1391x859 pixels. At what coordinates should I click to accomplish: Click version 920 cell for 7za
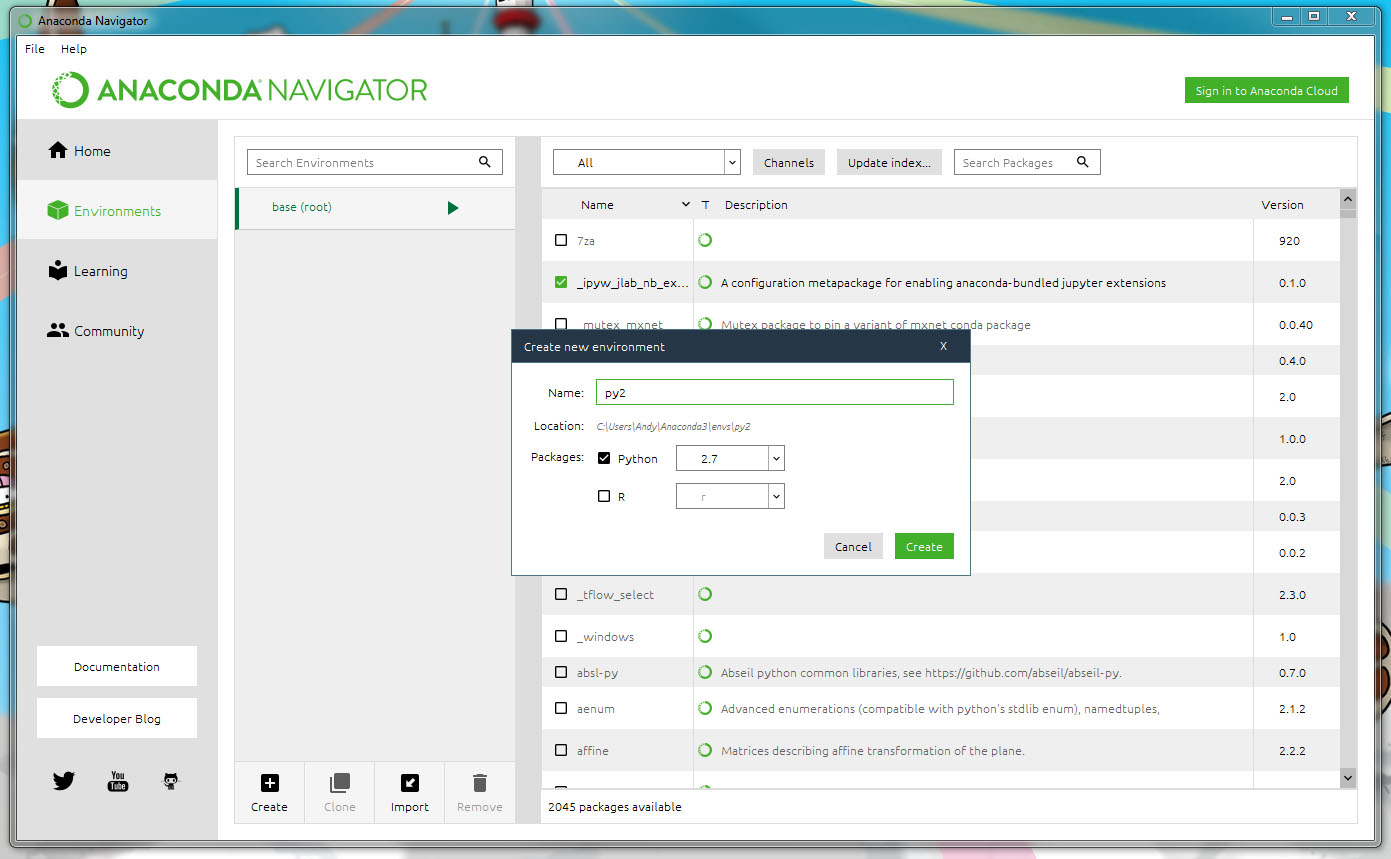pyautogui.click(x=1288, y=240)
